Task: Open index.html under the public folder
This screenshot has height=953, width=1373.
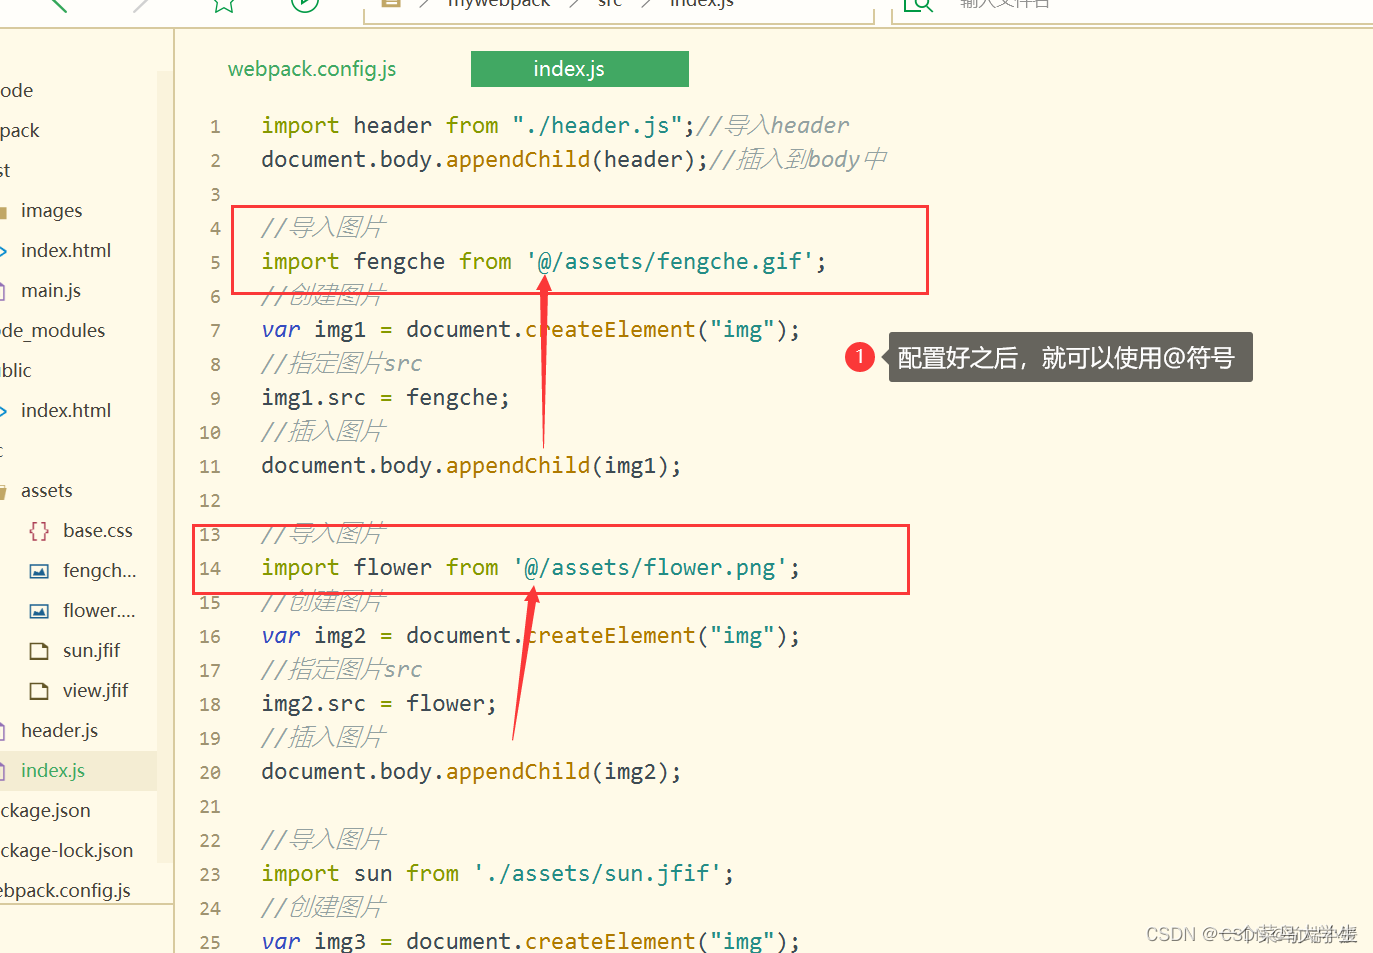Action: [66, 411]
